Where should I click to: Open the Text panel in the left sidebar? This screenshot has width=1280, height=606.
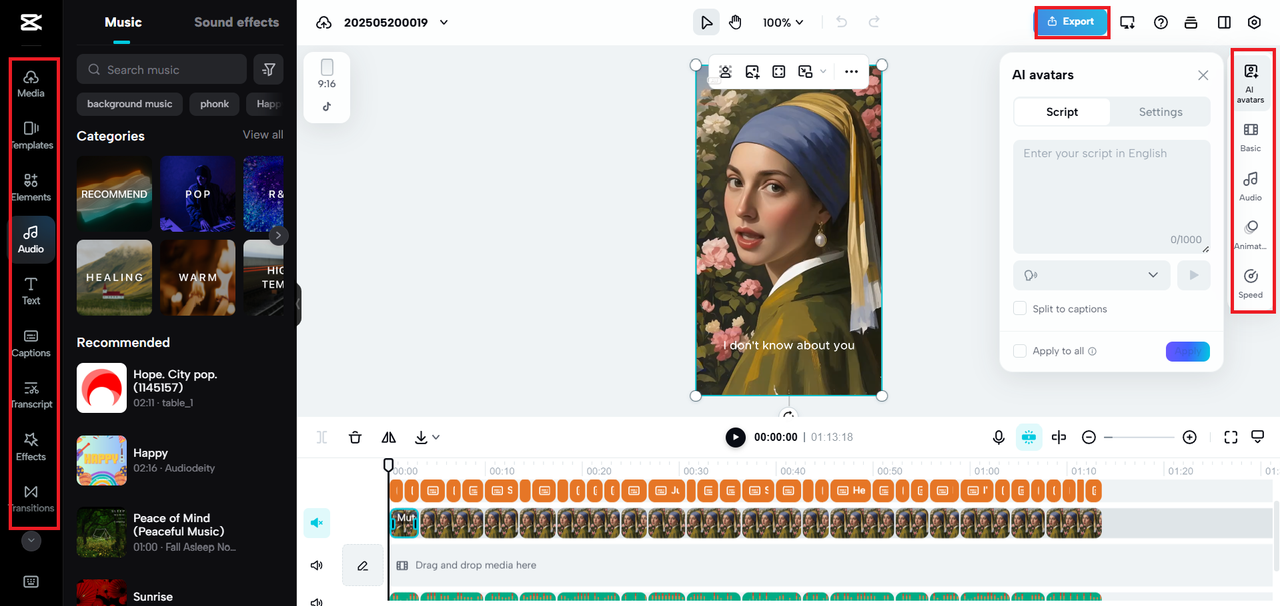31,291
